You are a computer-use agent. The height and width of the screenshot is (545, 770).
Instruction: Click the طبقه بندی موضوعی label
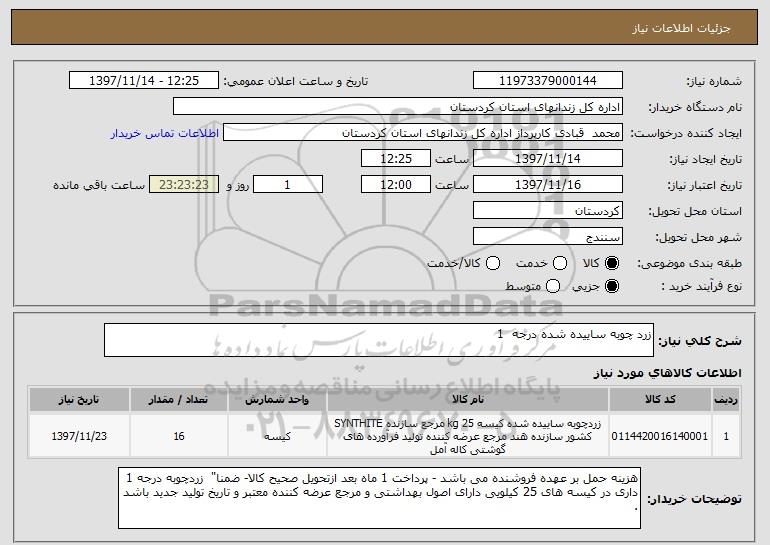pyautogui.click(x=689, y=264)
